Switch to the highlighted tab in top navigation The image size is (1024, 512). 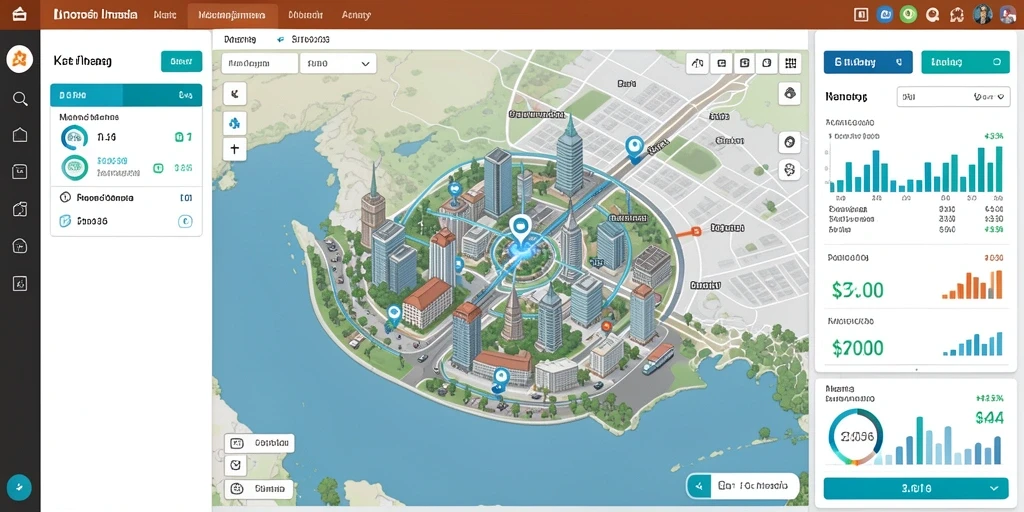pyautogui.click(x=232, y=14)
